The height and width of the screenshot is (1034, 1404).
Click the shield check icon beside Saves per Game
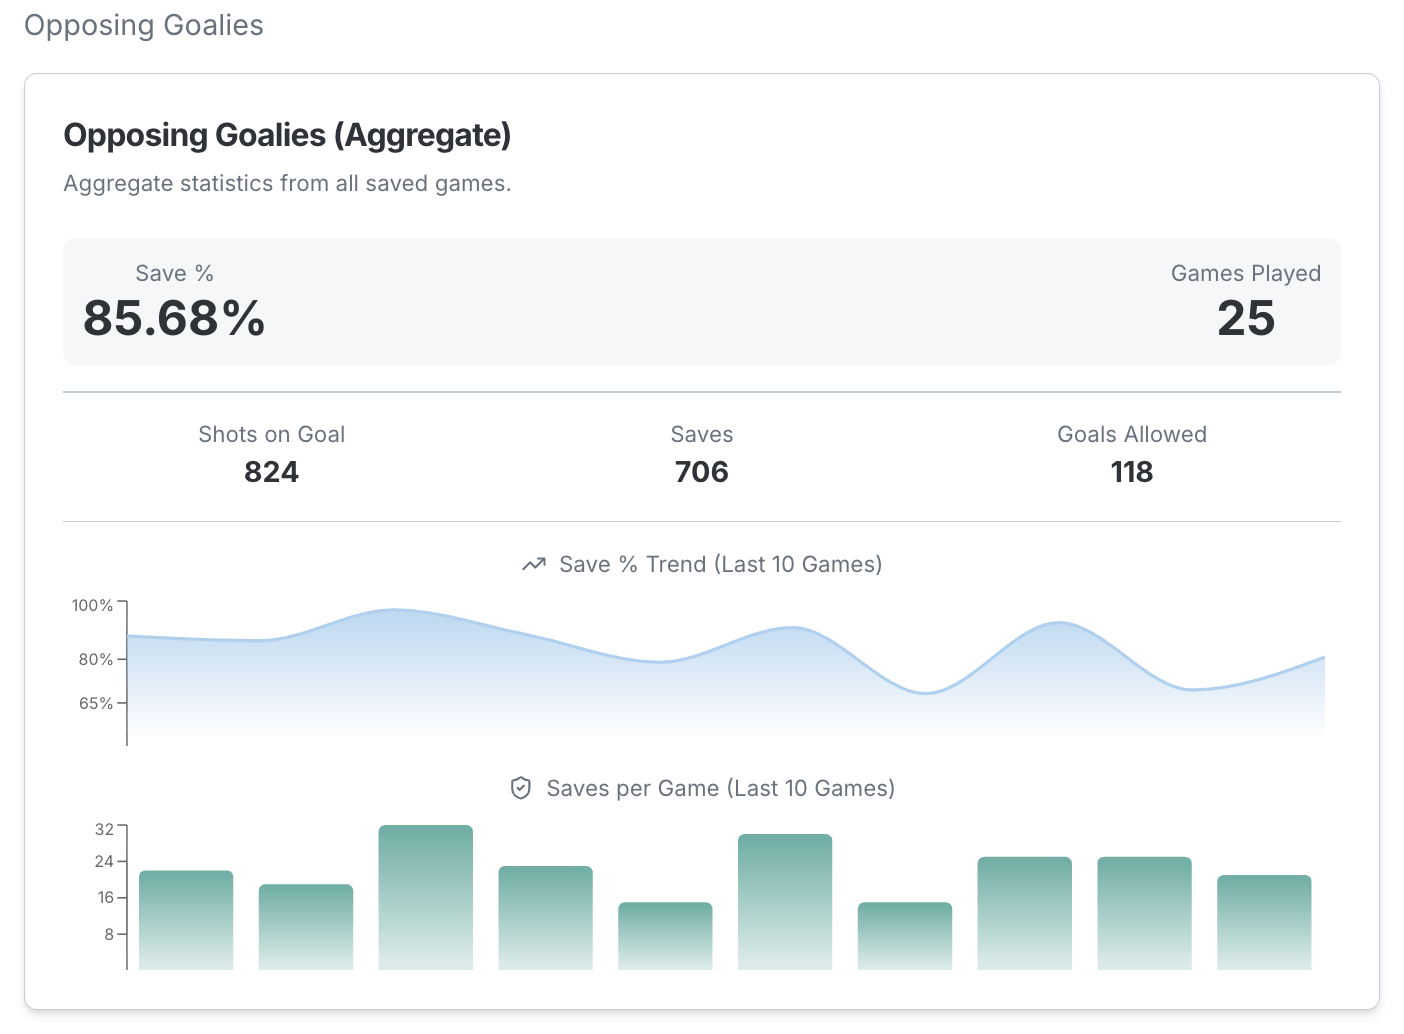point(521,789)
